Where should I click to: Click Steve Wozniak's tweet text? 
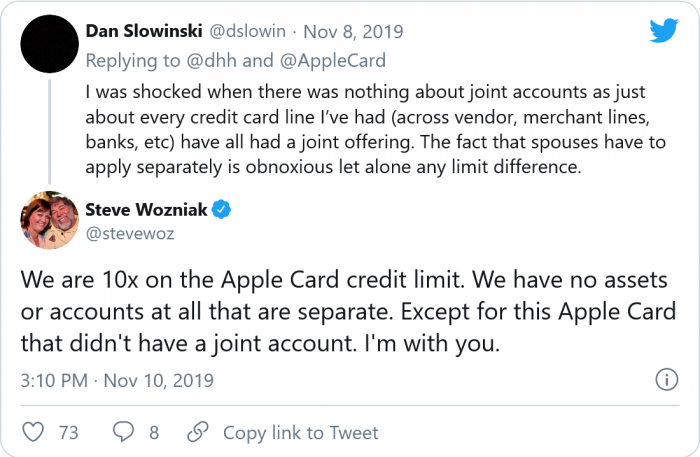[x=340, y=312]
